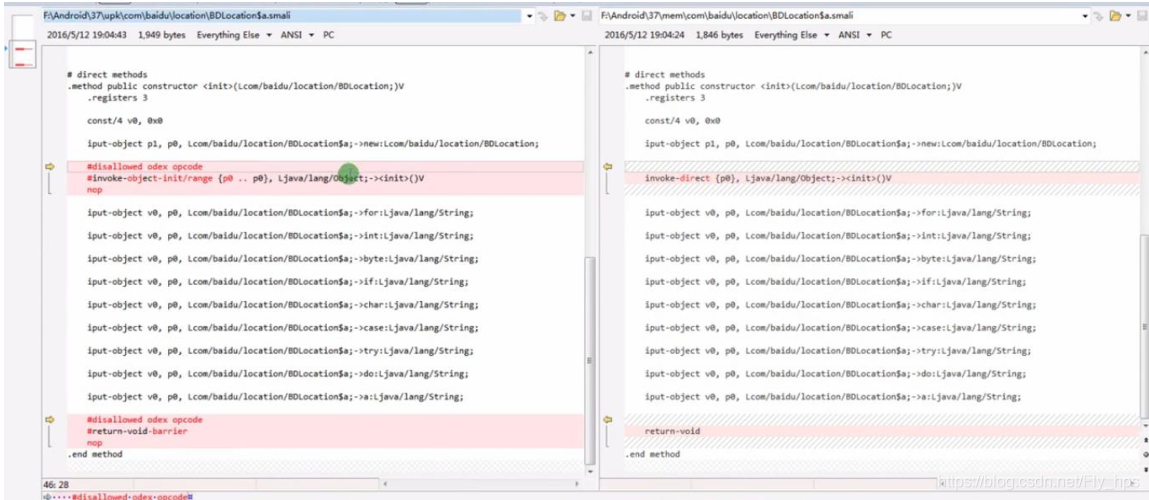Click the left pane file path field

click(x=282, y=15)
